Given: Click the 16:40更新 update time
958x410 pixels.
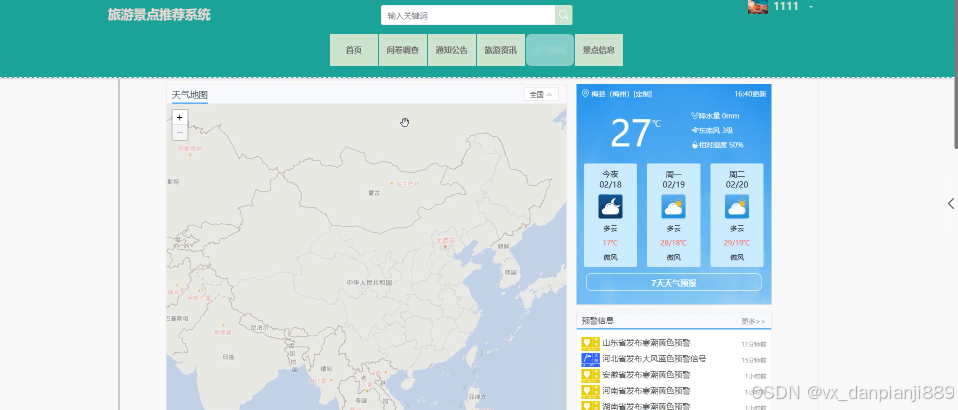Looking at the screenshot, I should [750, 94].
